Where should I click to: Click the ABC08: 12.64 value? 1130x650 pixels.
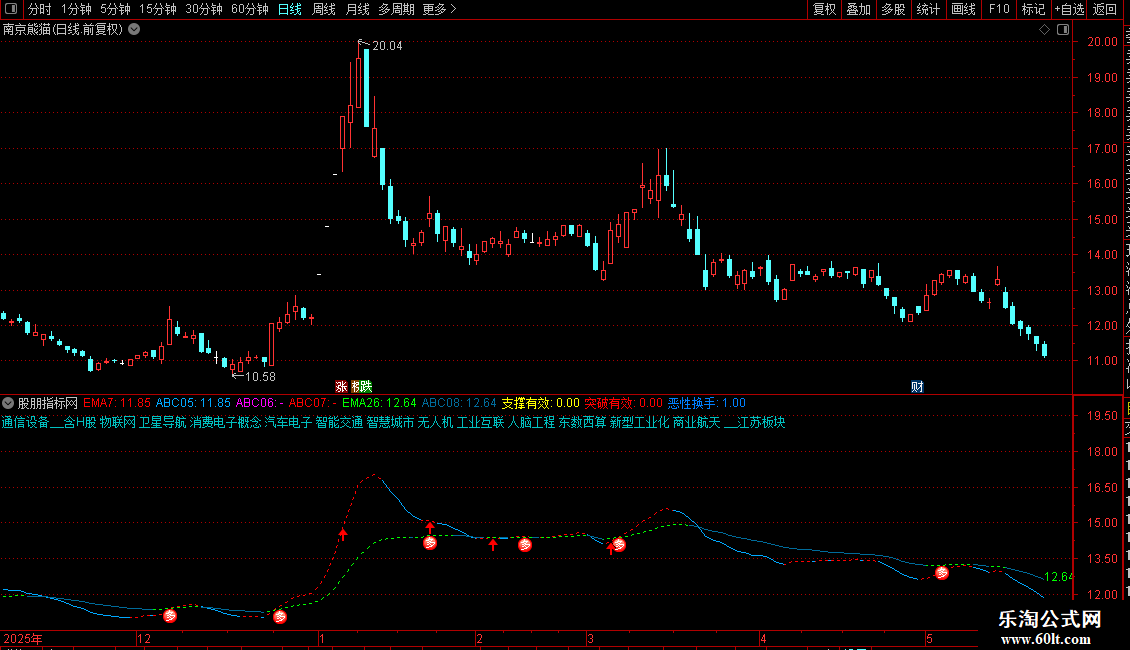pos(459,403)
